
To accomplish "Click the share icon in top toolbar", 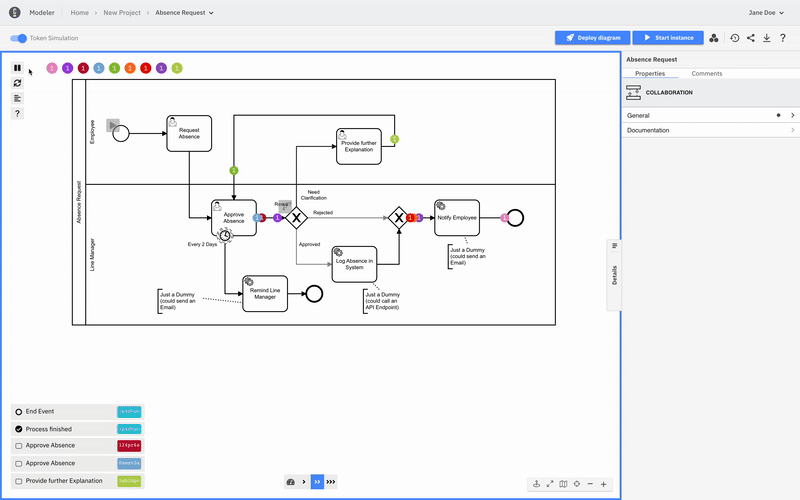I will pyautogui.click(x=751, y=38).
